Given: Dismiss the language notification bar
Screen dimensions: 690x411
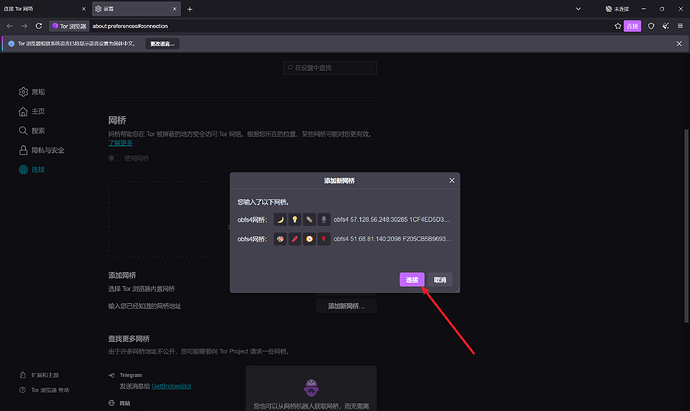Looking at the screenshot, I should coord(679,44).
